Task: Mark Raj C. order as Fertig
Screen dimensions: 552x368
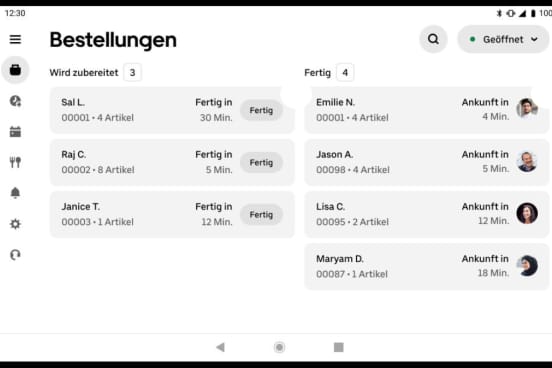Action: (x=261, y=162)
